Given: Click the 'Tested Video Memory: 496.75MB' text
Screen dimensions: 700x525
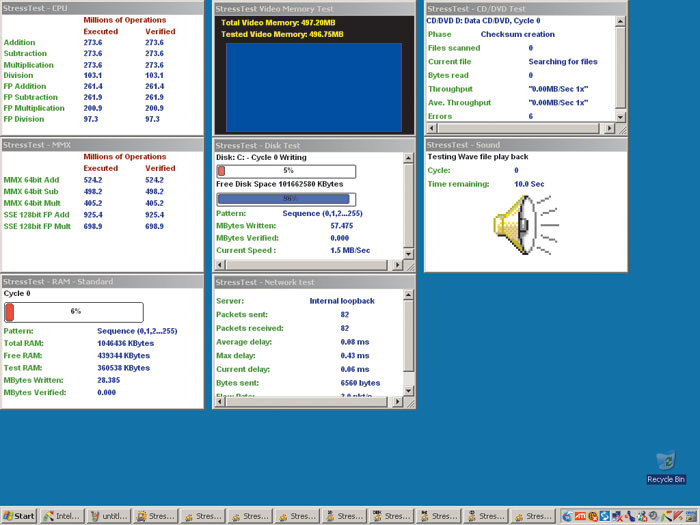Looking at the screenshot, I should pos(282,34).
